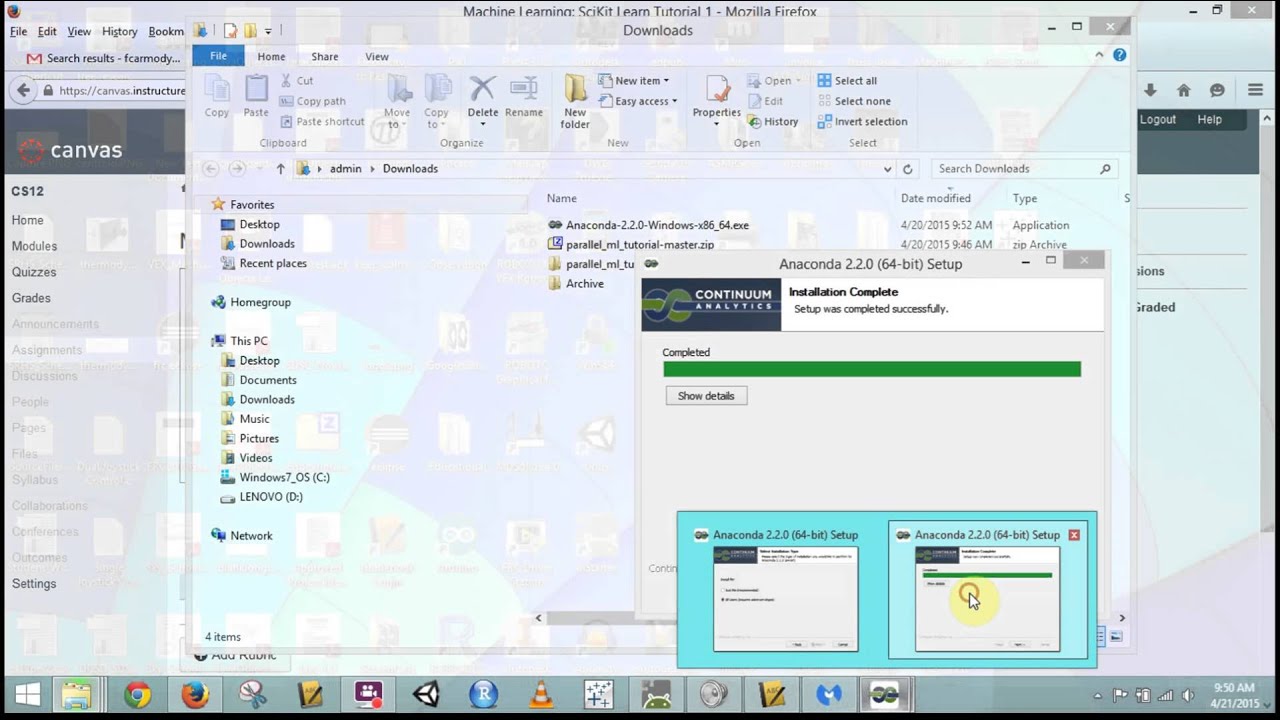Switch to the Share ribbon tab
Viewport: 1280px width, 720px height.
coord(324,57)
